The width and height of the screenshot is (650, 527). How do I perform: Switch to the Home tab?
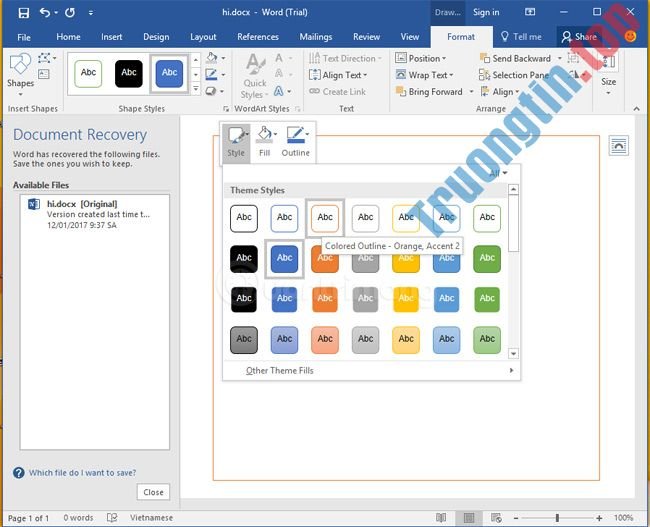[x=68, y=37]
